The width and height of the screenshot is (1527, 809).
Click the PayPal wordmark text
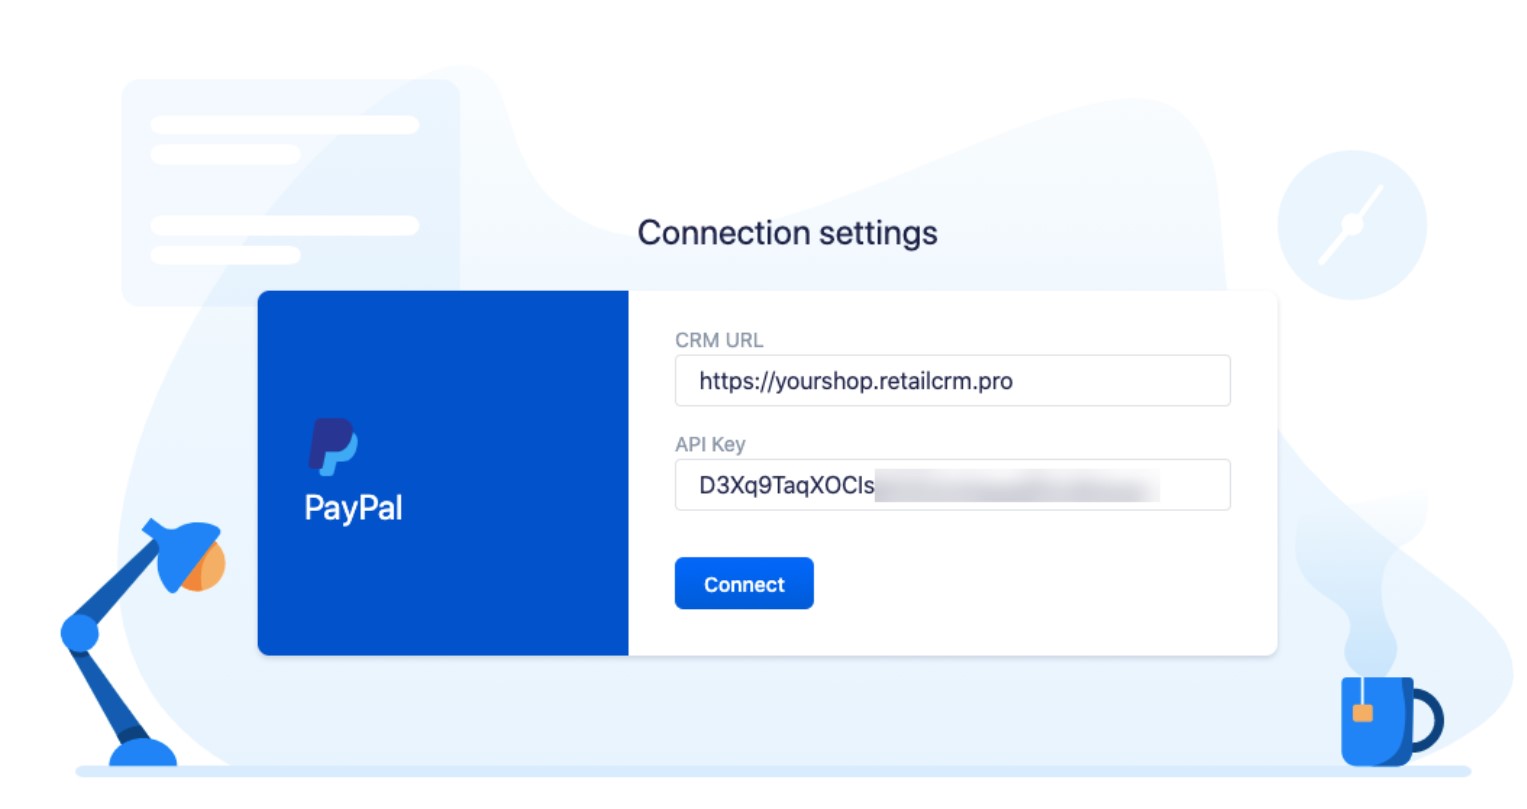pyautogui.click(x=353, y=508)
